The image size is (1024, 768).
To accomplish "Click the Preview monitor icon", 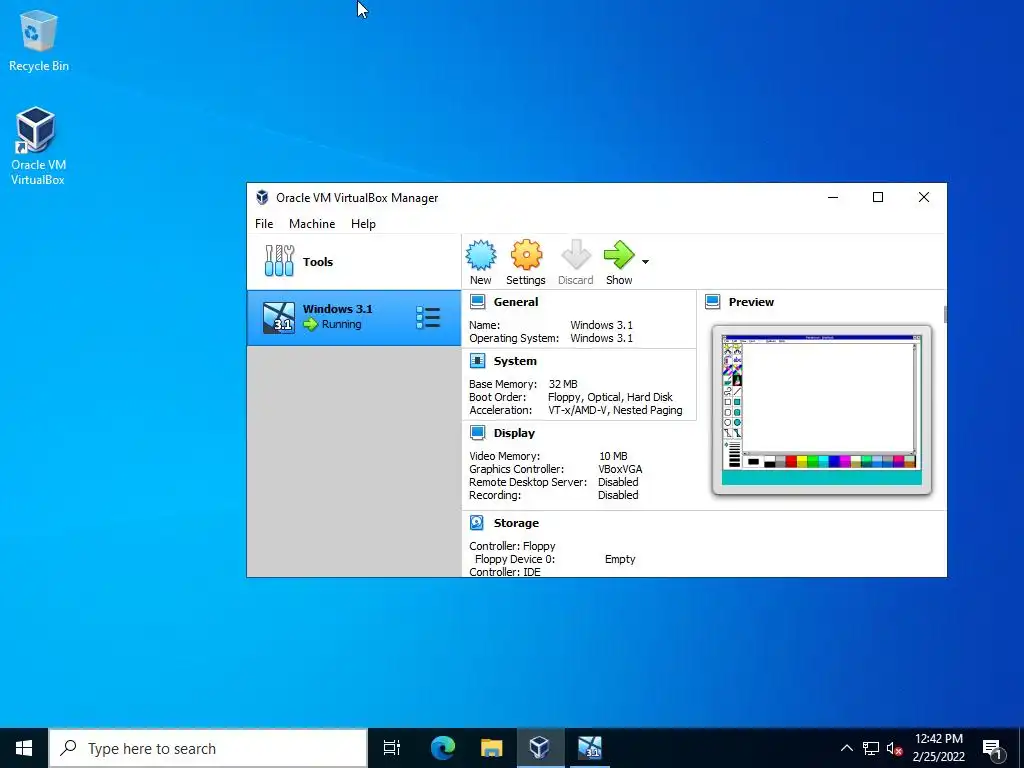I will coord(713,302).
